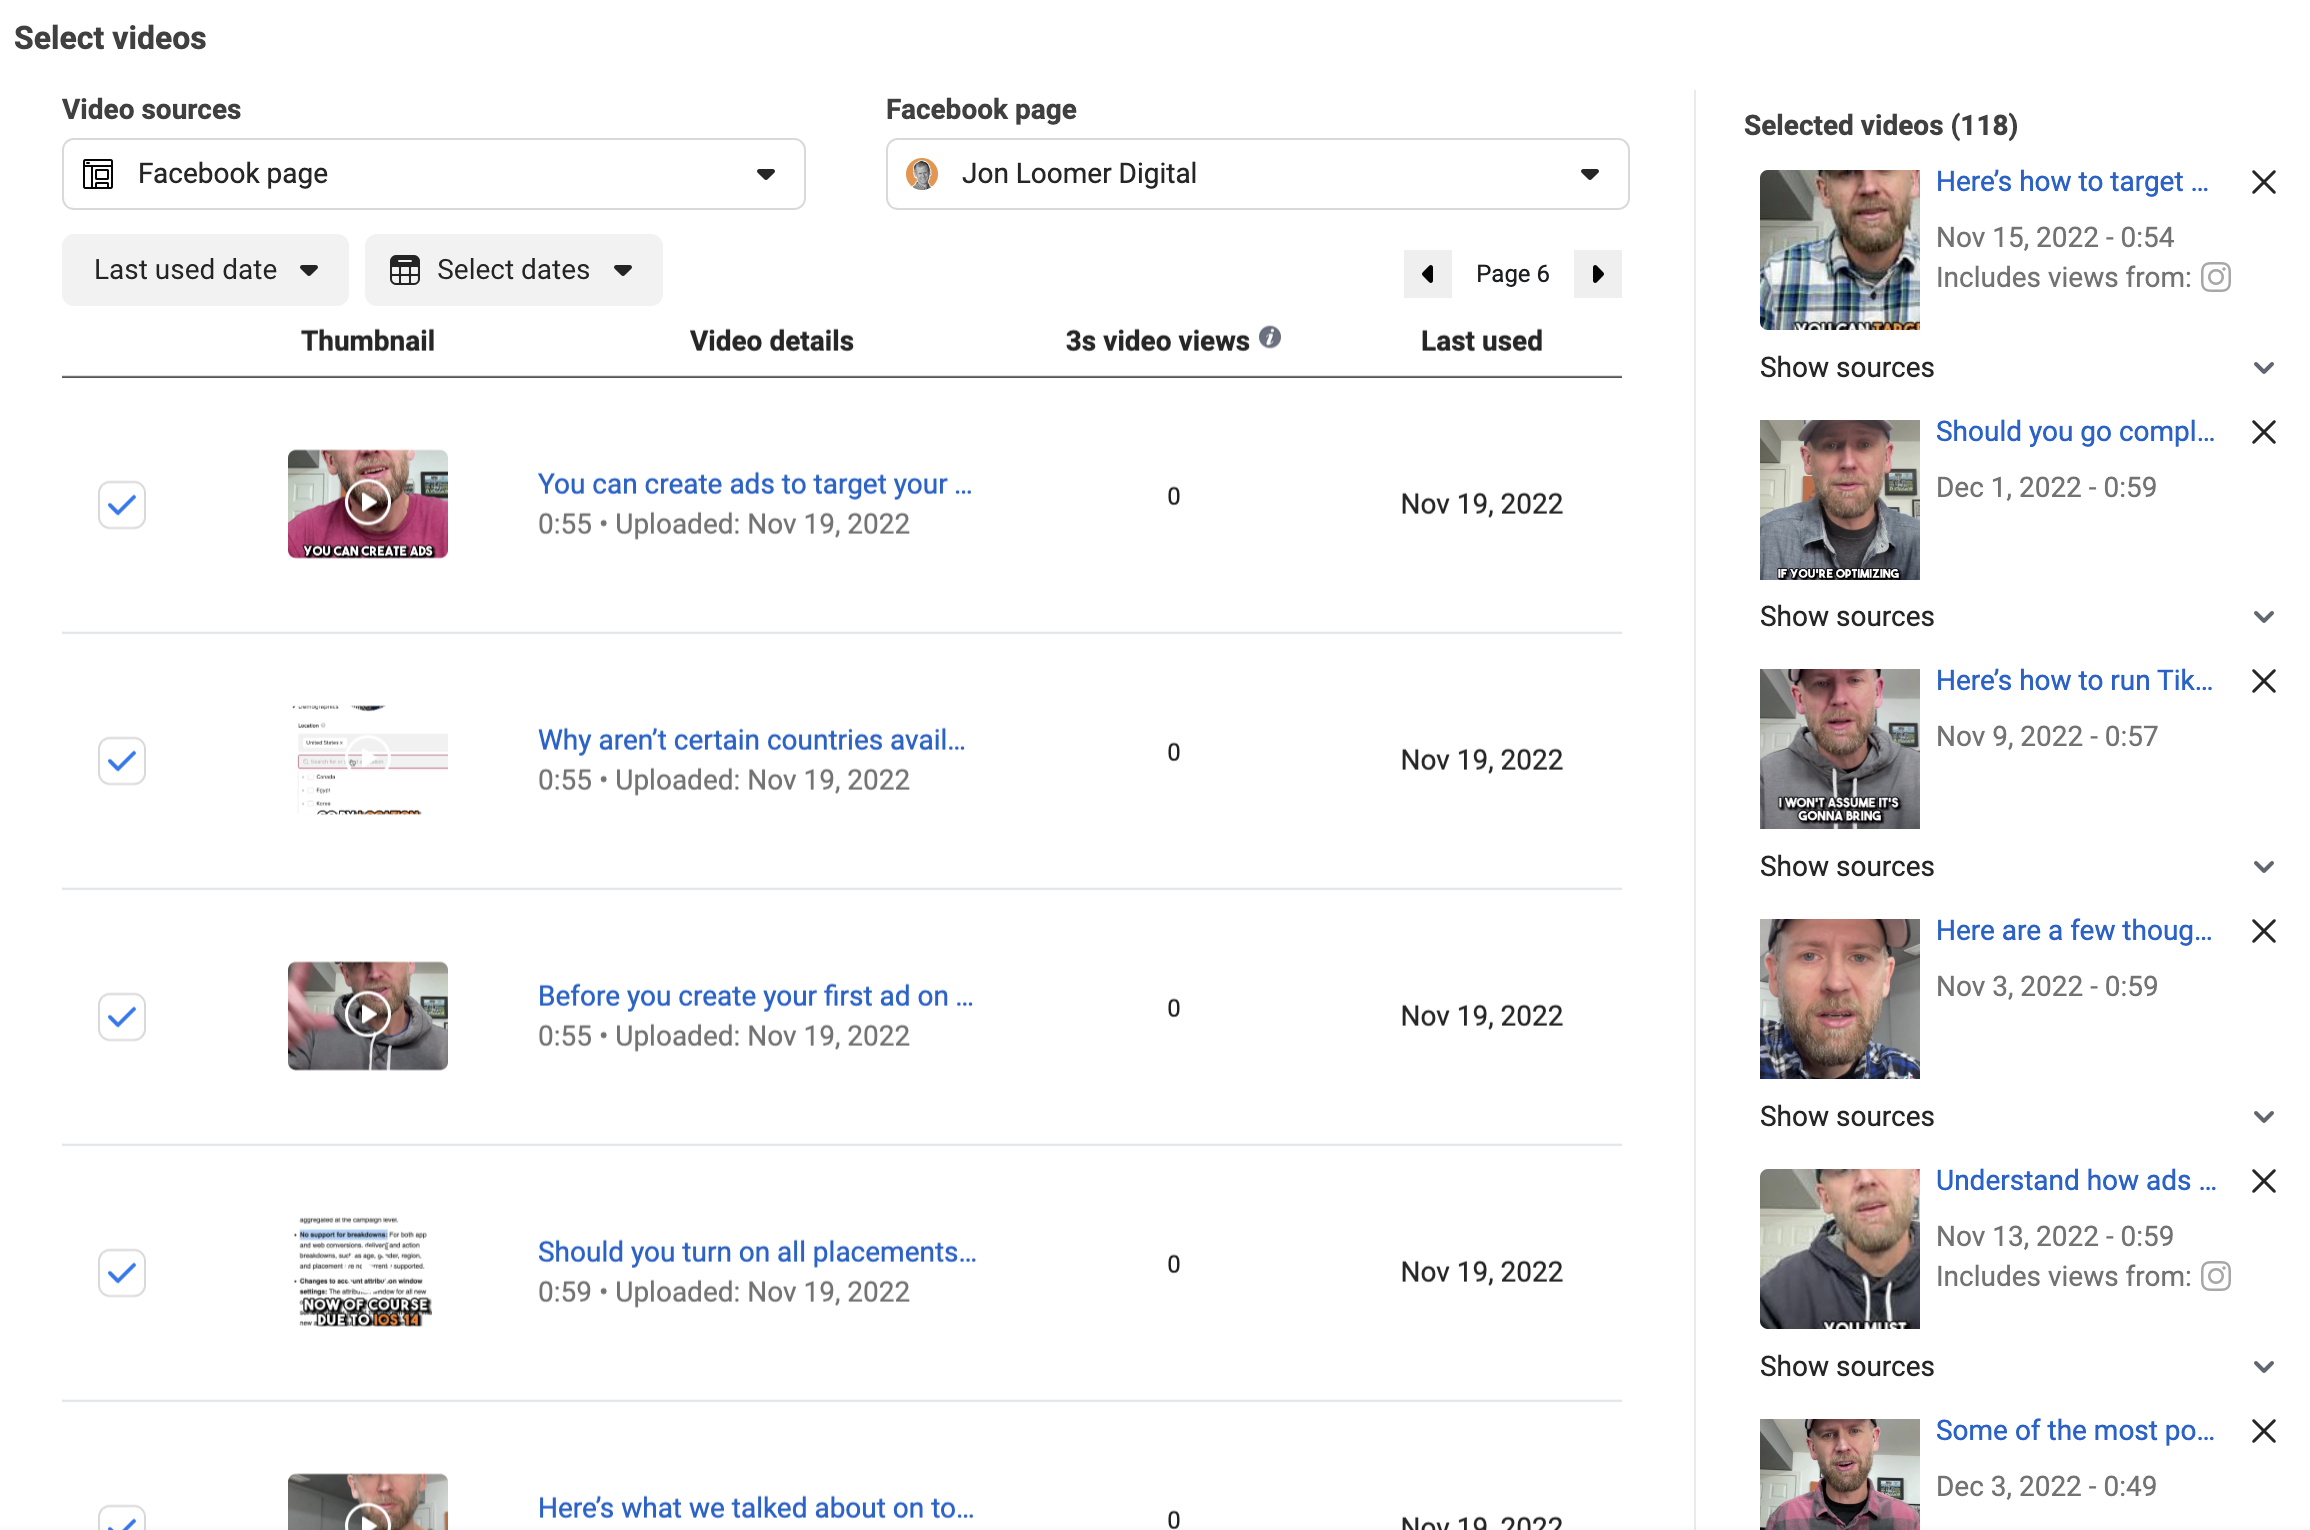Viewport: 2310px width, 1530px height.
Task: Remove 'Should you go compl...' selected video
Action: 2264,432
